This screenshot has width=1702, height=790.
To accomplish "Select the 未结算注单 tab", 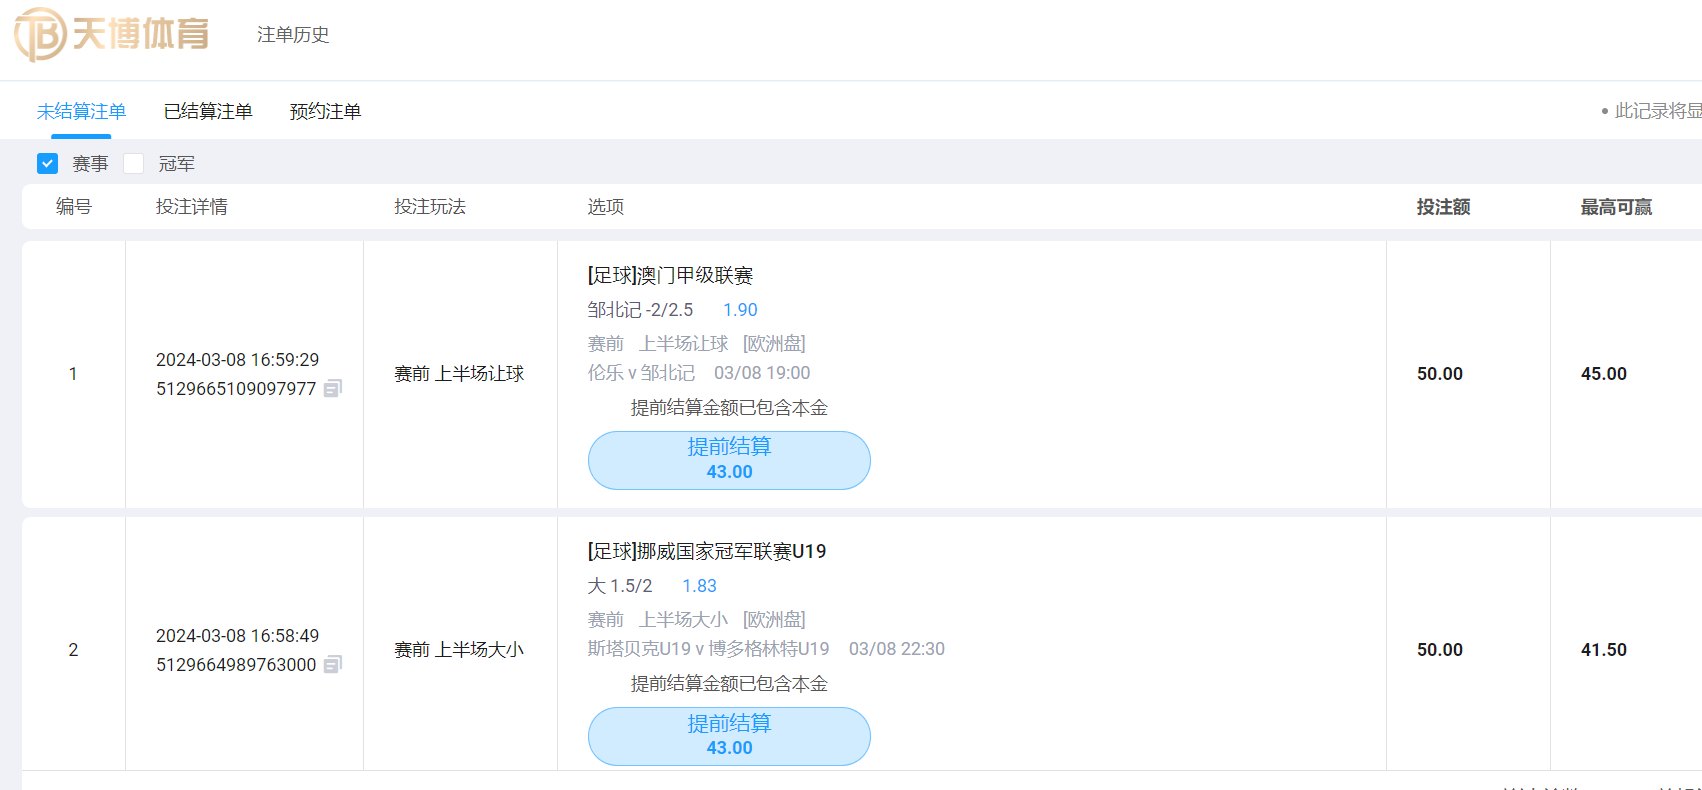I will point(81,111).
